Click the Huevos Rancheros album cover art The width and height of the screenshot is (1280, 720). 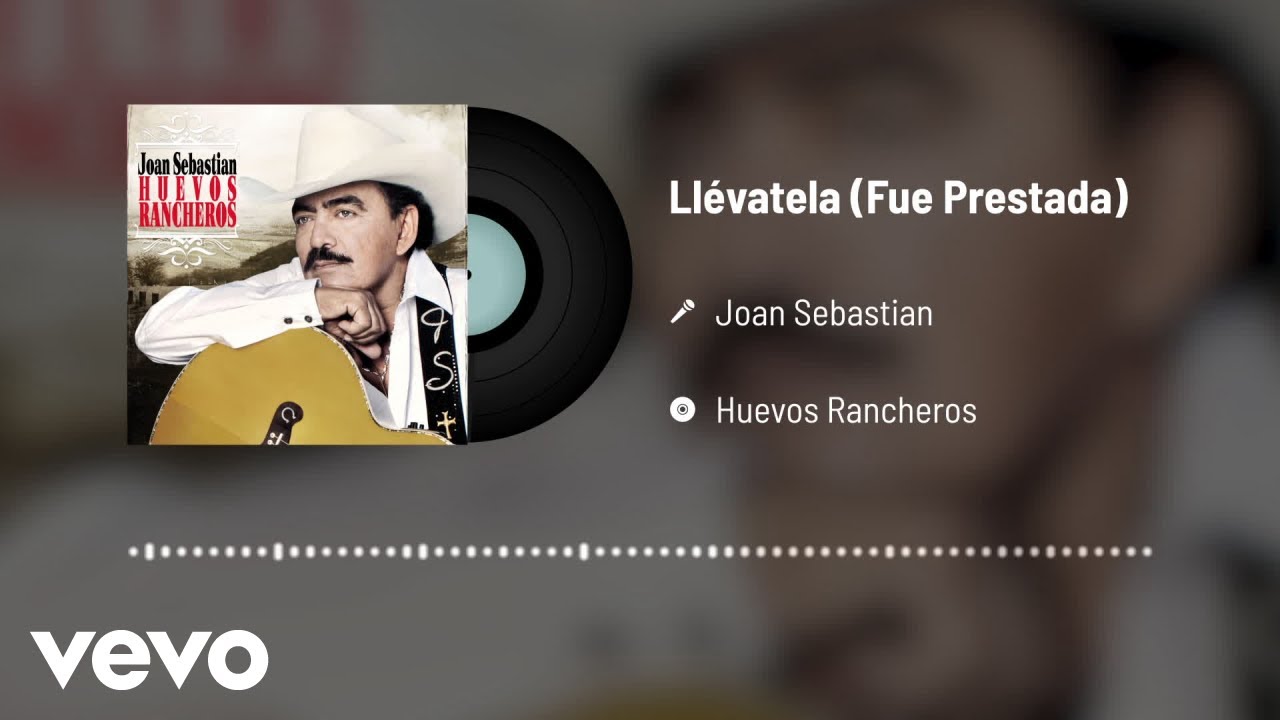[x=297, y=275]
